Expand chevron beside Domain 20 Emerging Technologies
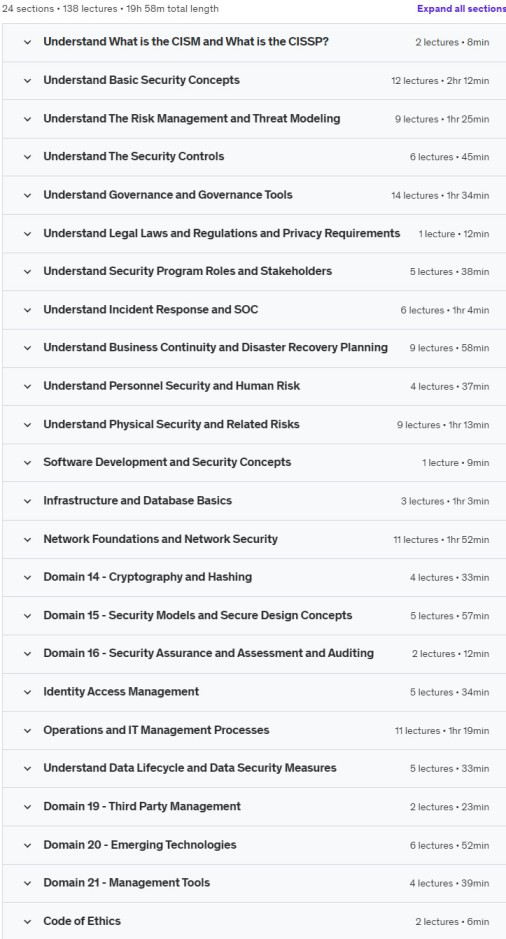 point(28,845)
